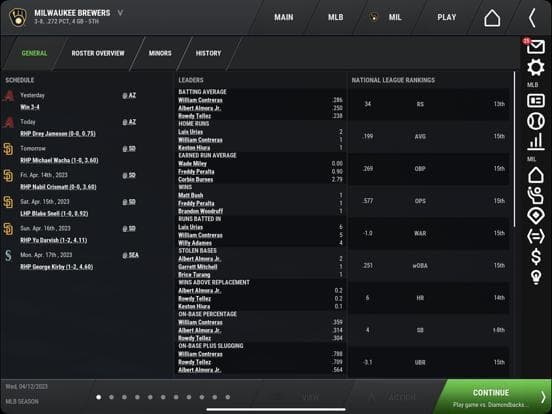Click the Brewers team logo at top left

(x=18, y=17)
